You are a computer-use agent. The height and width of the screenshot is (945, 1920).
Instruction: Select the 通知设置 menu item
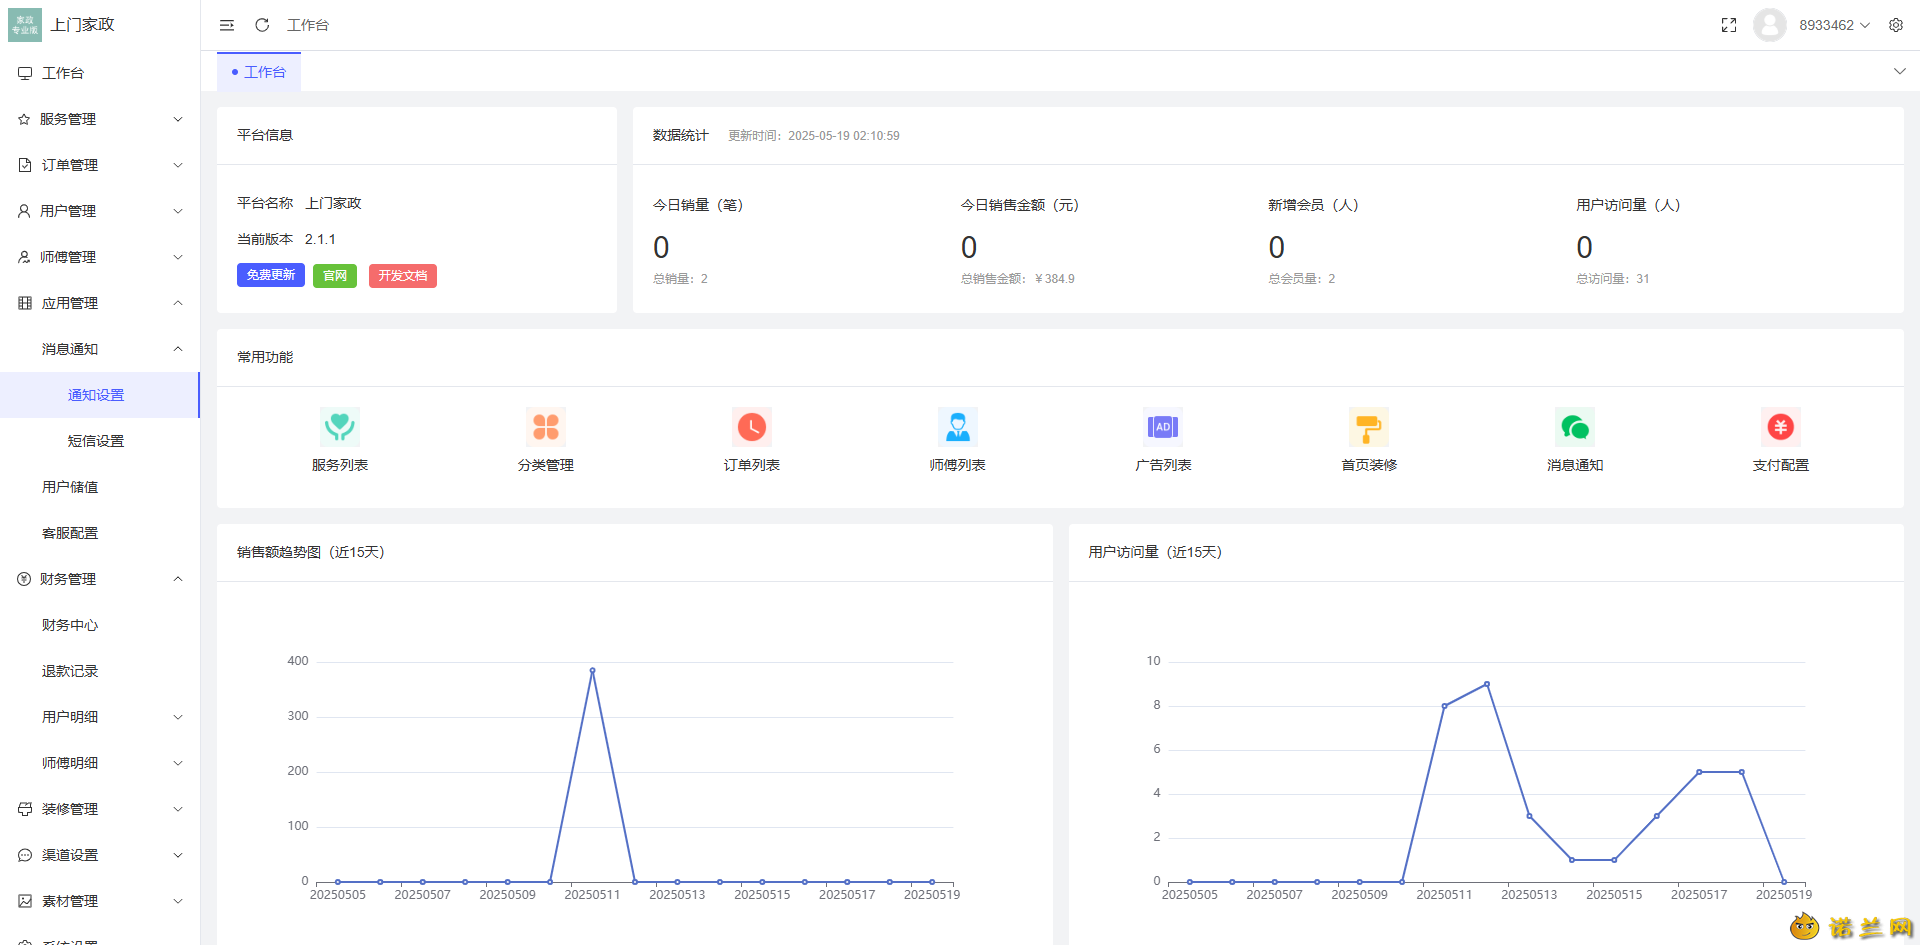(x=100, y=395)
